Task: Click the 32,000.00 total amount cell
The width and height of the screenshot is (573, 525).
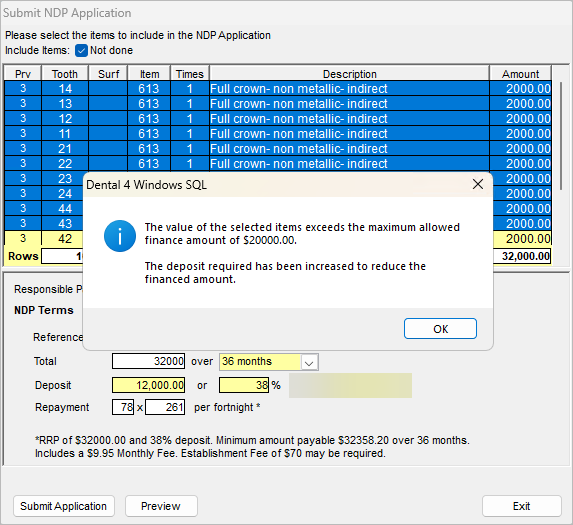Action: [522, 256]
